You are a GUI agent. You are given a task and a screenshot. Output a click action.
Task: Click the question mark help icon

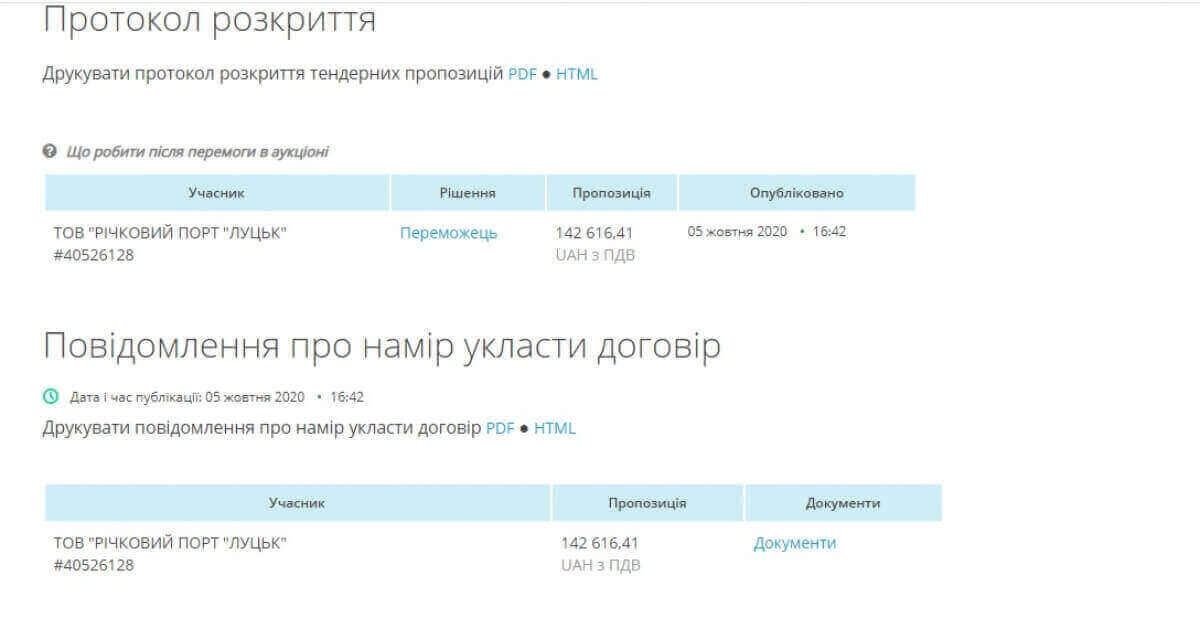coord(49,152)
